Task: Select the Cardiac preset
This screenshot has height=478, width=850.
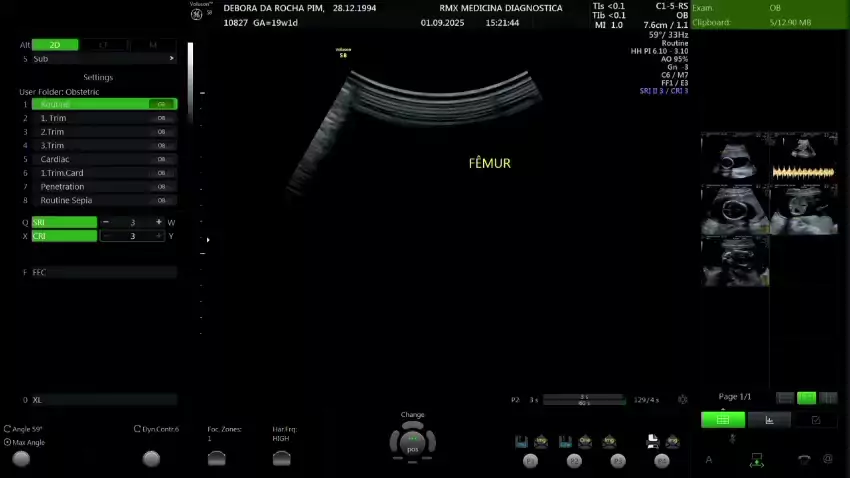Action: click(x=100, y=159)
